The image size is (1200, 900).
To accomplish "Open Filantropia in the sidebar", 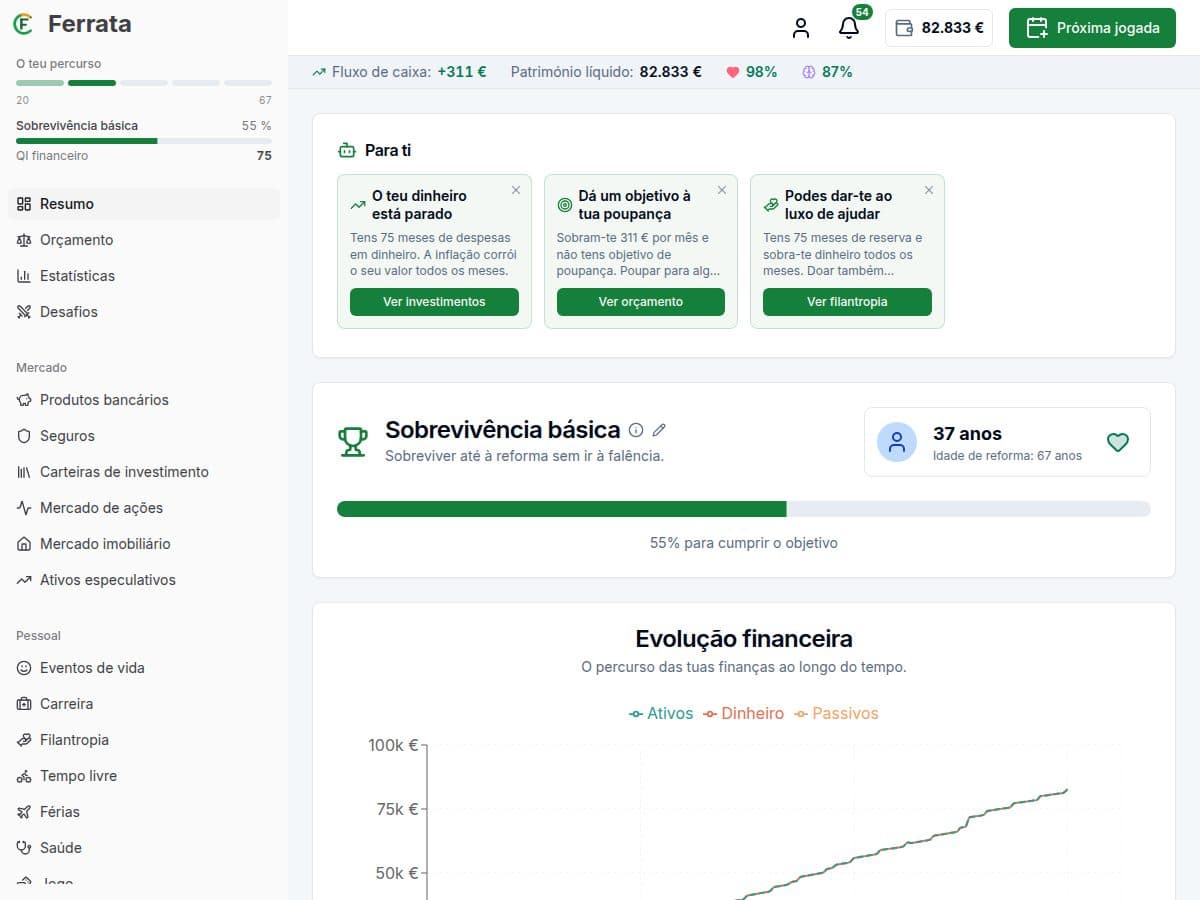I will tap(144, 740).
